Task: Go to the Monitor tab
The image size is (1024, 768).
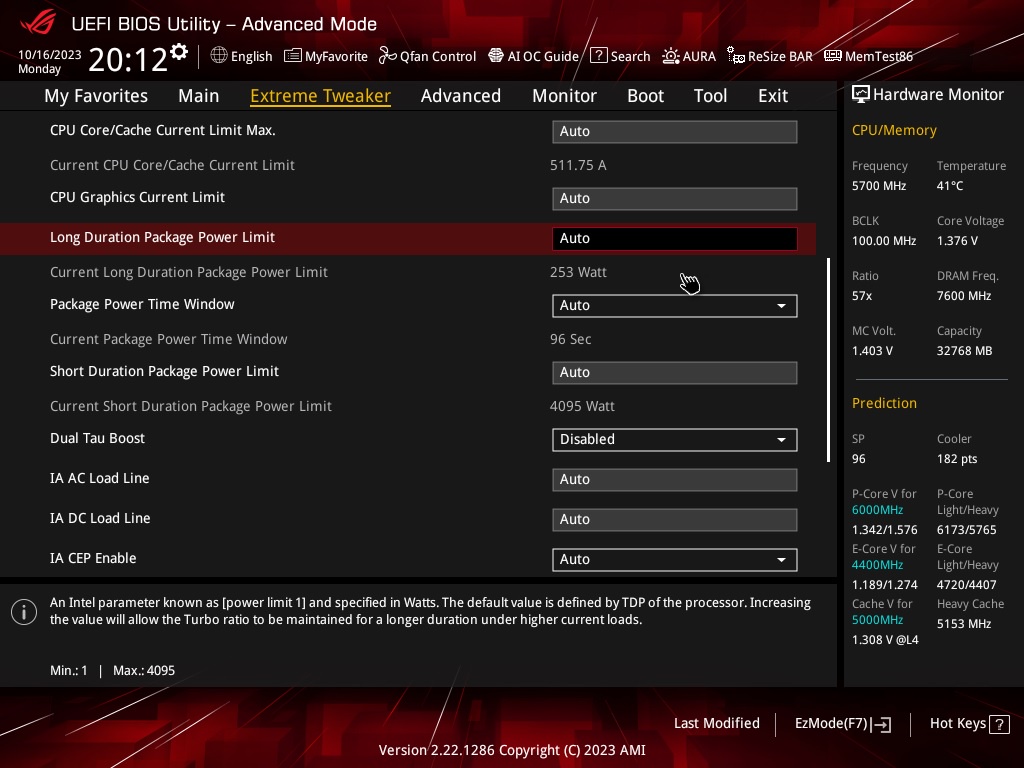Action: tap(564, 96)
